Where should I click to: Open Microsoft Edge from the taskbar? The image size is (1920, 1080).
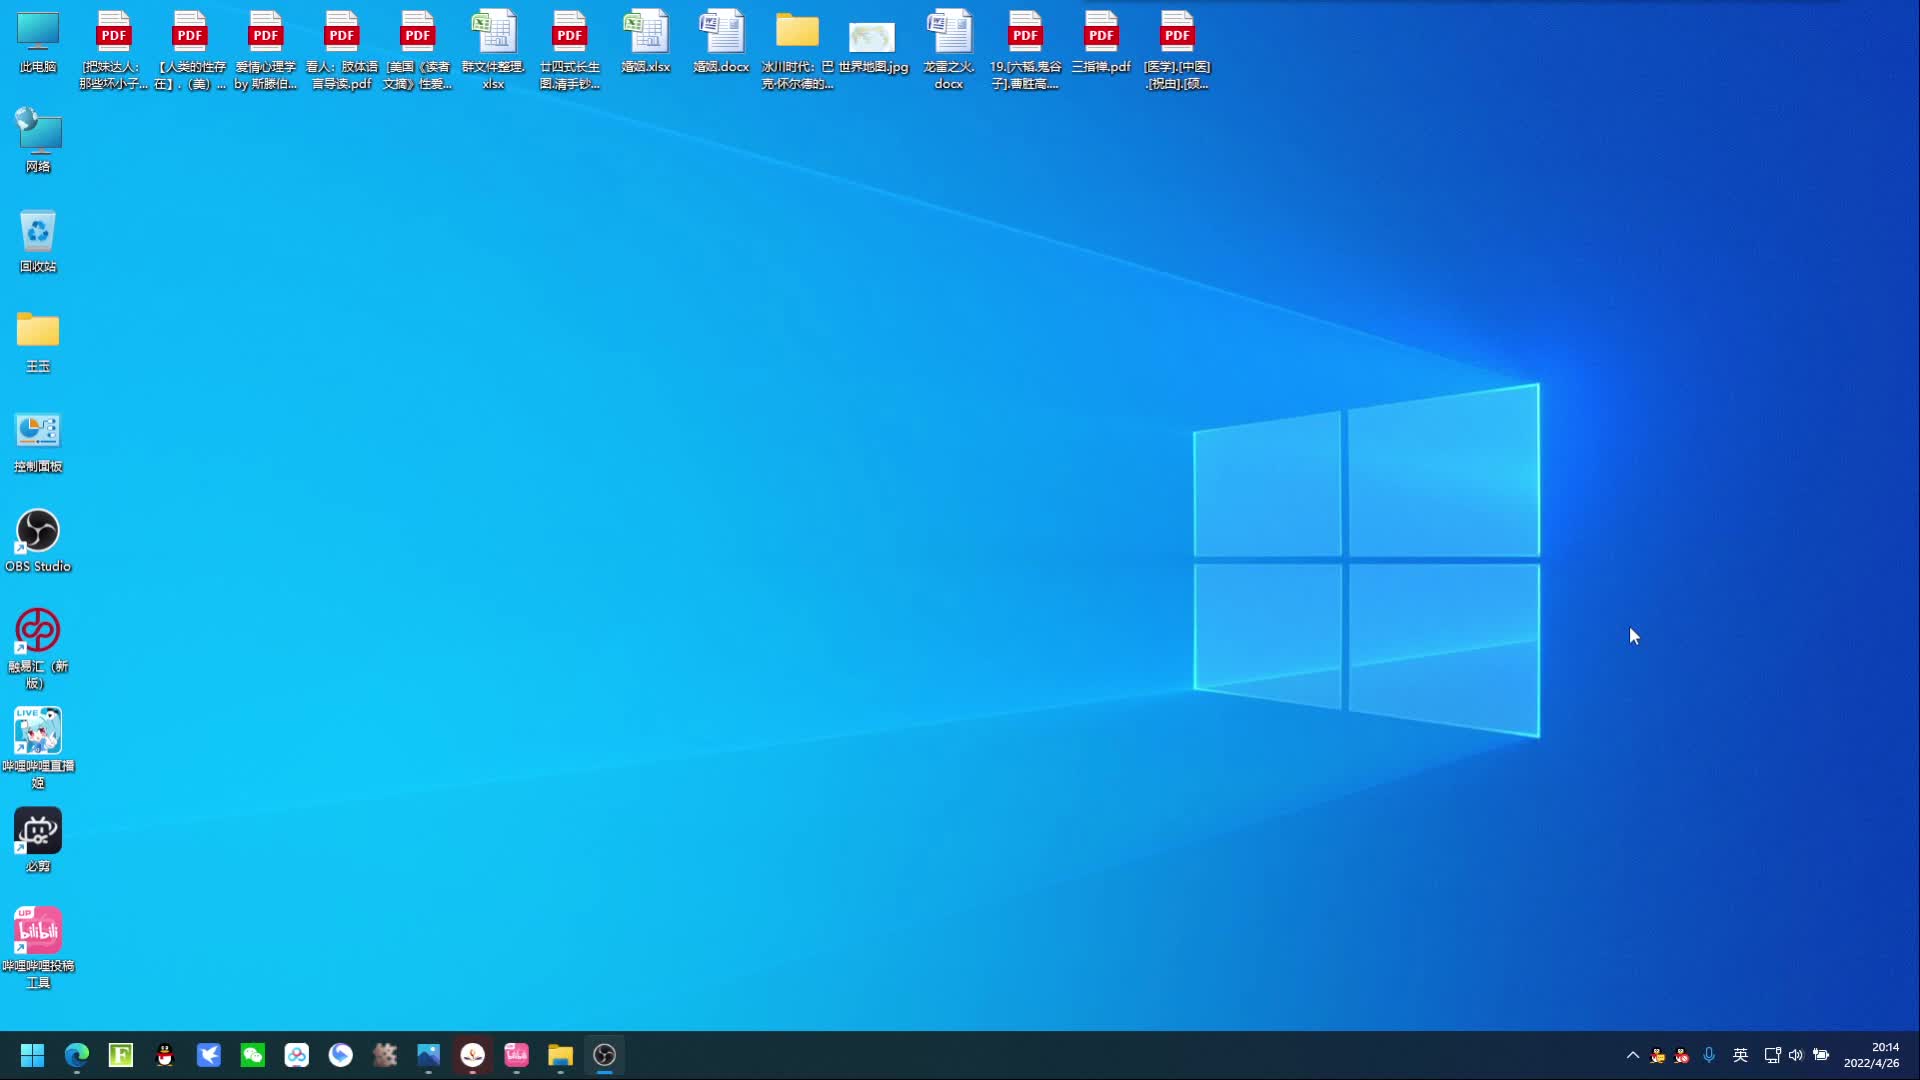point(77,1055)
